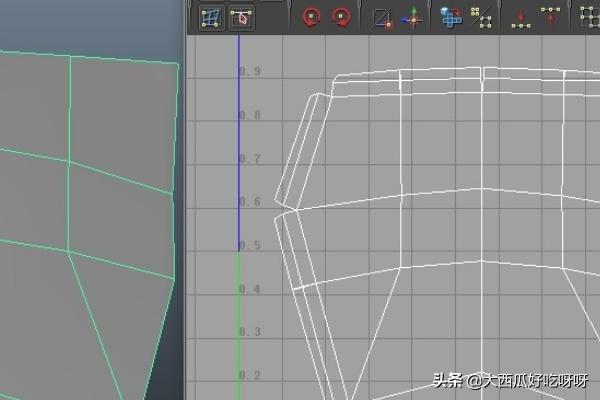The image size is (600, 400).
Task: Click the blue cross-shaped UV icon
Action: pyautogui.click(x=450, y=17)
